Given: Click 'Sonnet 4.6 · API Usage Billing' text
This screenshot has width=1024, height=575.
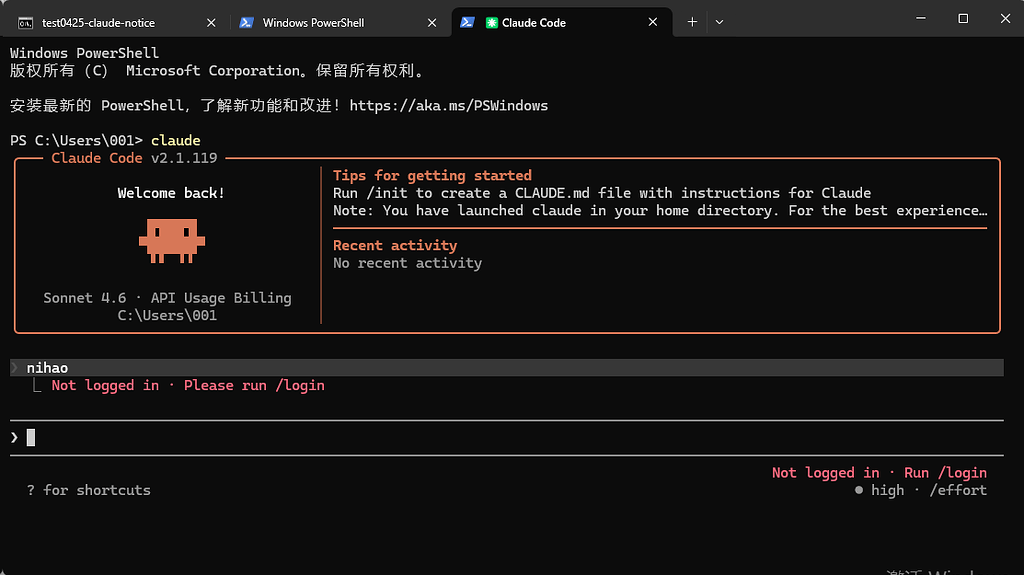Looking at the screenshot, I should [167, 298].
